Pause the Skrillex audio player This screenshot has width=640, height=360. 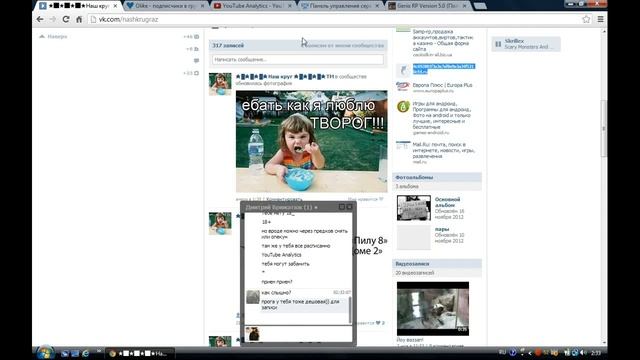click(498, 44)
